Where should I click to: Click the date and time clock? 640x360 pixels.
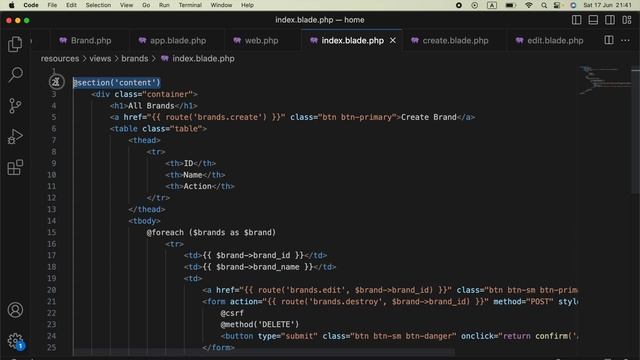(607, 5)
